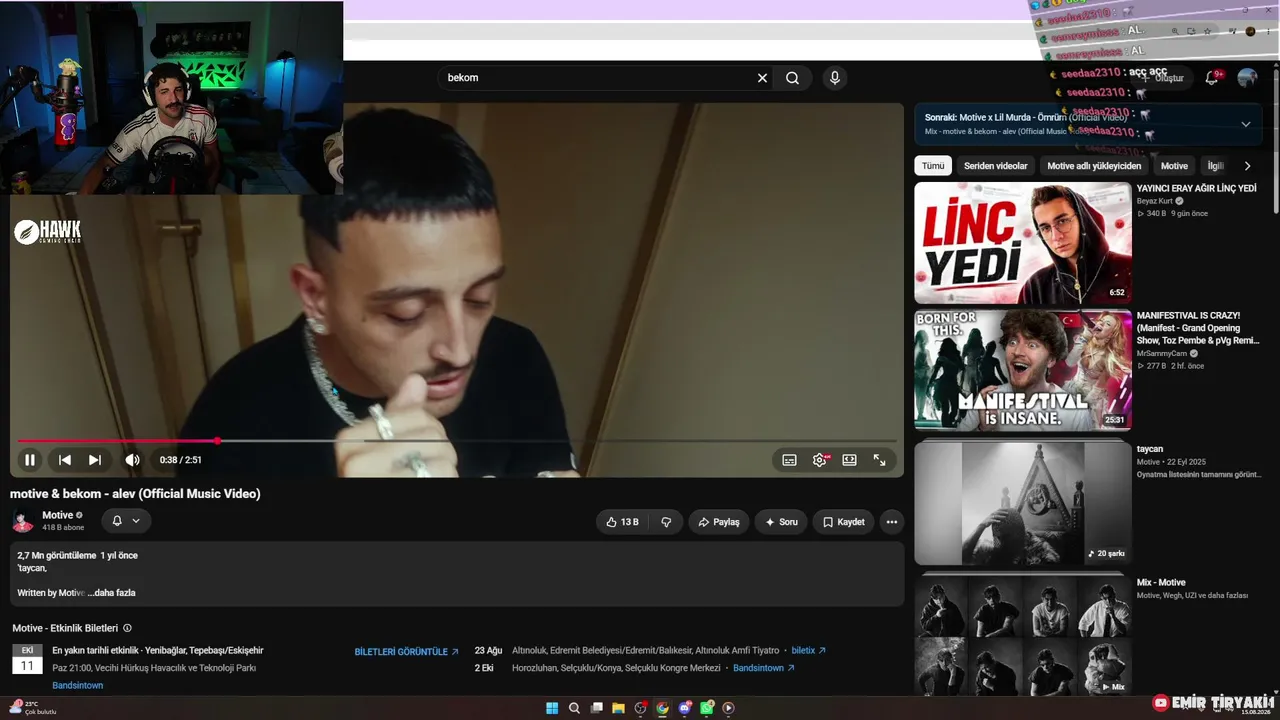This screenshot has width=1280, height=720.
Task: Expand the Sonraki mix playlist panel
Action: (1245, 124)
